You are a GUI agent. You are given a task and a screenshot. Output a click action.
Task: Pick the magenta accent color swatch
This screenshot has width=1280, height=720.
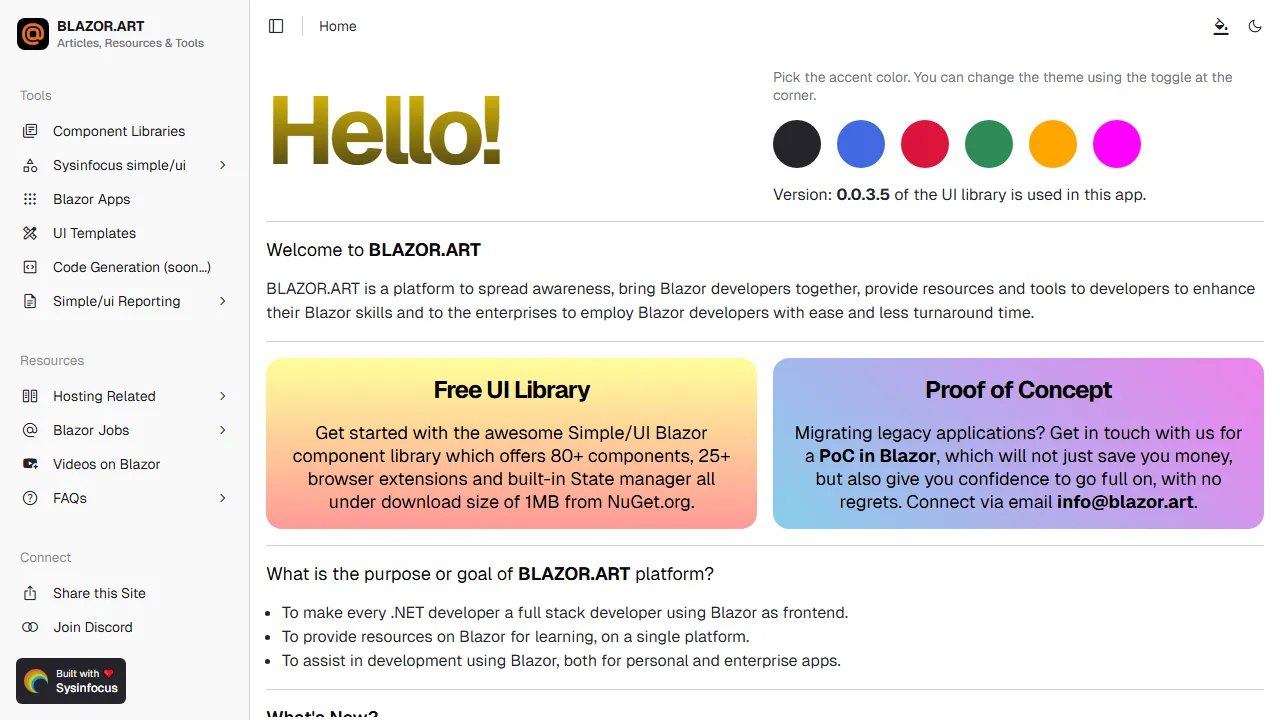pos(1117,144)
